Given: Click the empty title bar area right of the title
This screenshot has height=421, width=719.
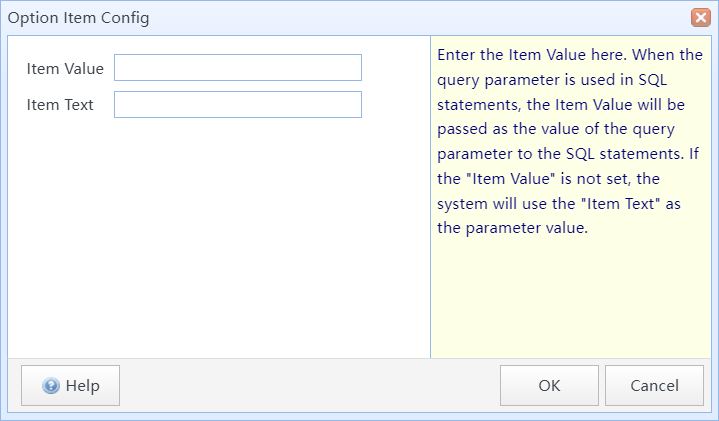Looking at the screenshot, I should (420, 18).
